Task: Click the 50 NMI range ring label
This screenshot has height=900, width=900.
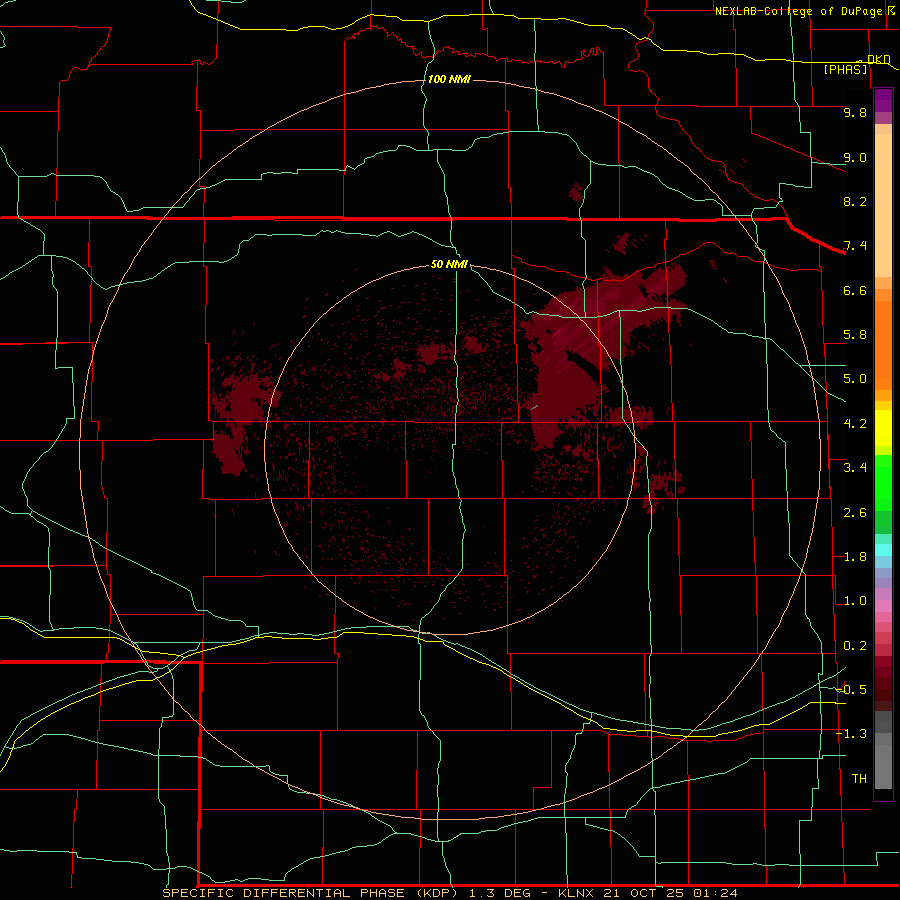Action: pyautogui.click(x=449, y=264)
